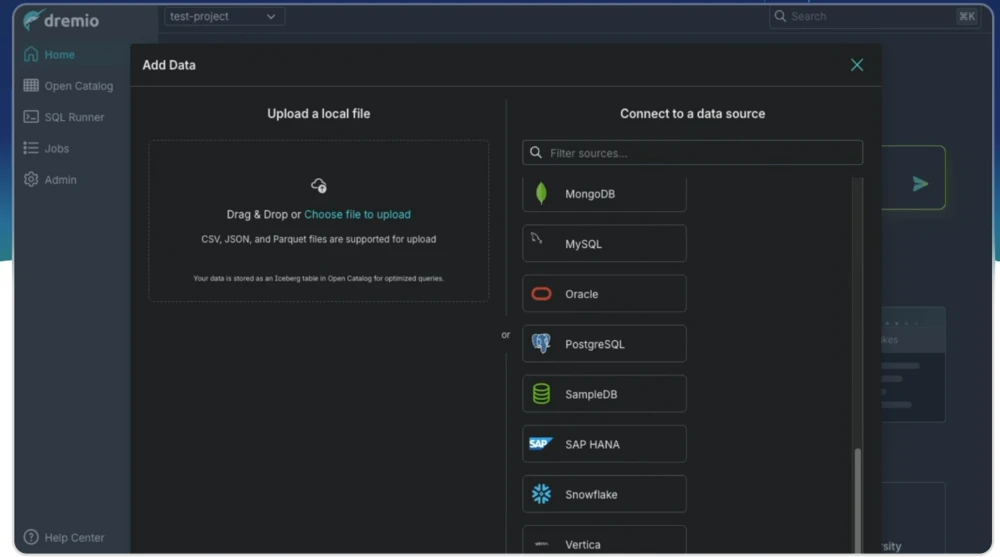The width and height of the screenshot is (1000, 557).
Task: Open the Home page icon
Action: pyautogui.click(x=31, y=54)
